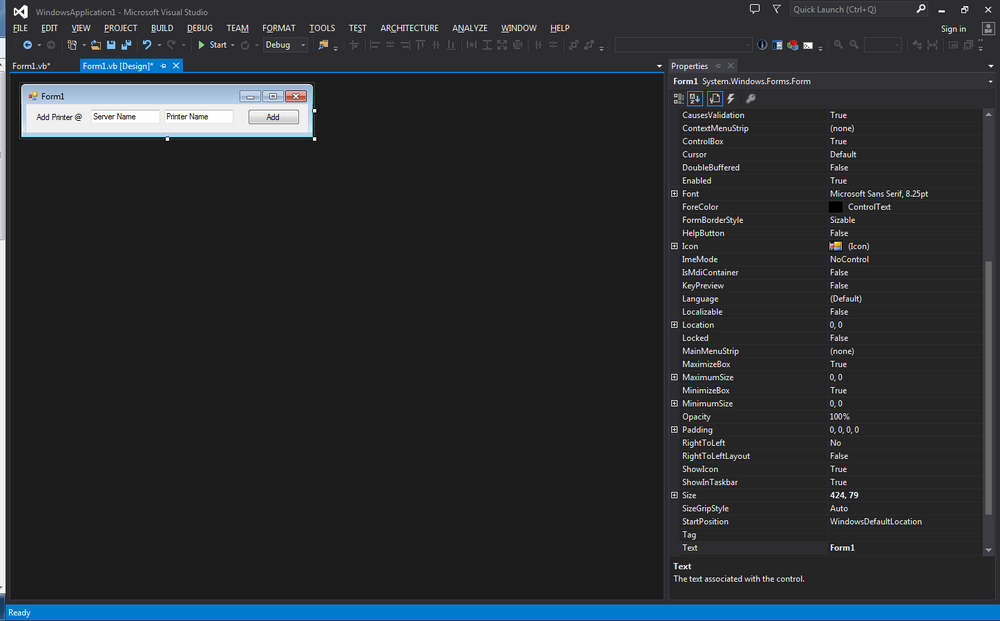
Task: Select the Opacity property value 100%
Action: pyautogui.click(x=839, y=416)
